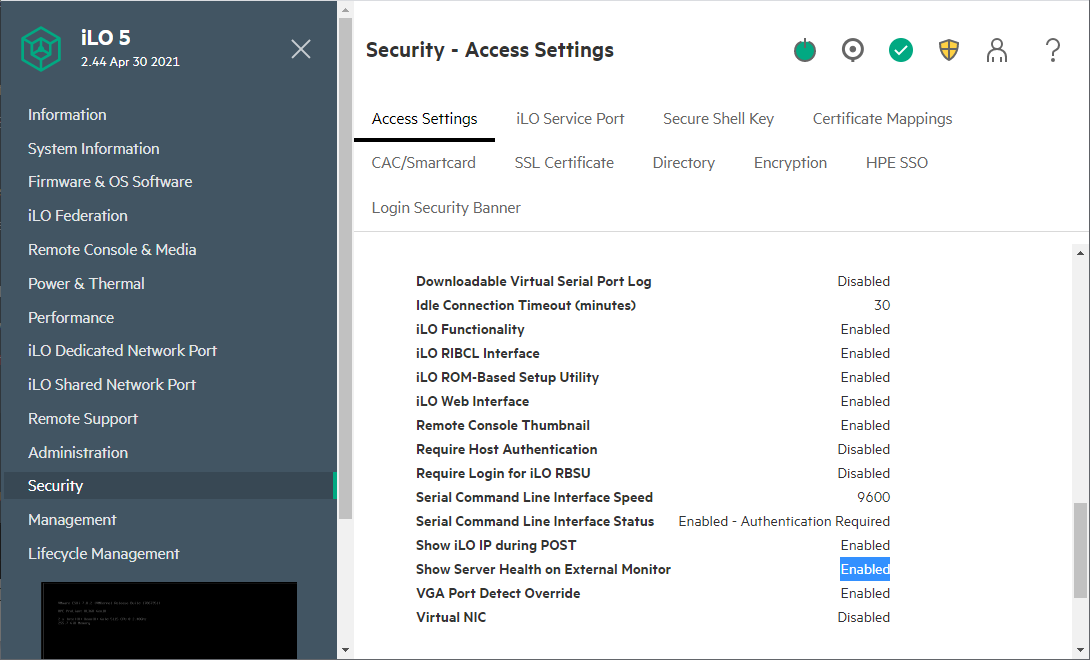Screen dimensions: 1090x660
Task: Click the 'iLO Functionality' label
Action: (x=470, y=330)
